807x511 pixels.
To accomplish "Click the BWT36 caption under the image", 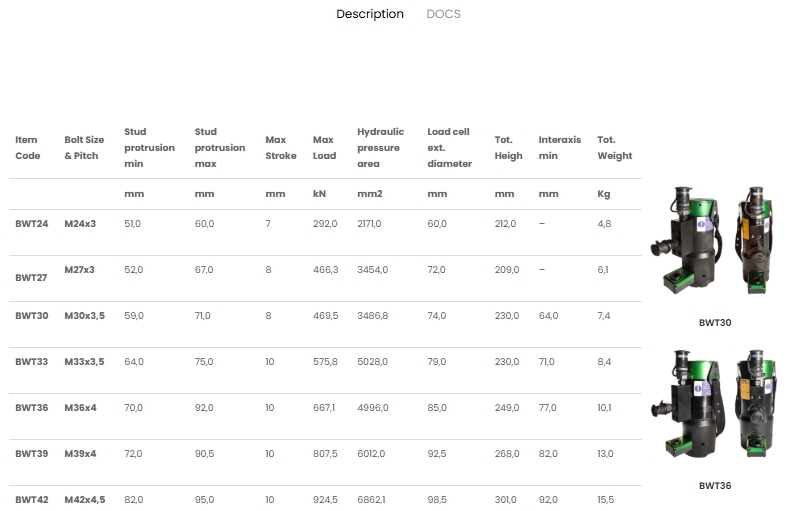I will click(715, 486).
